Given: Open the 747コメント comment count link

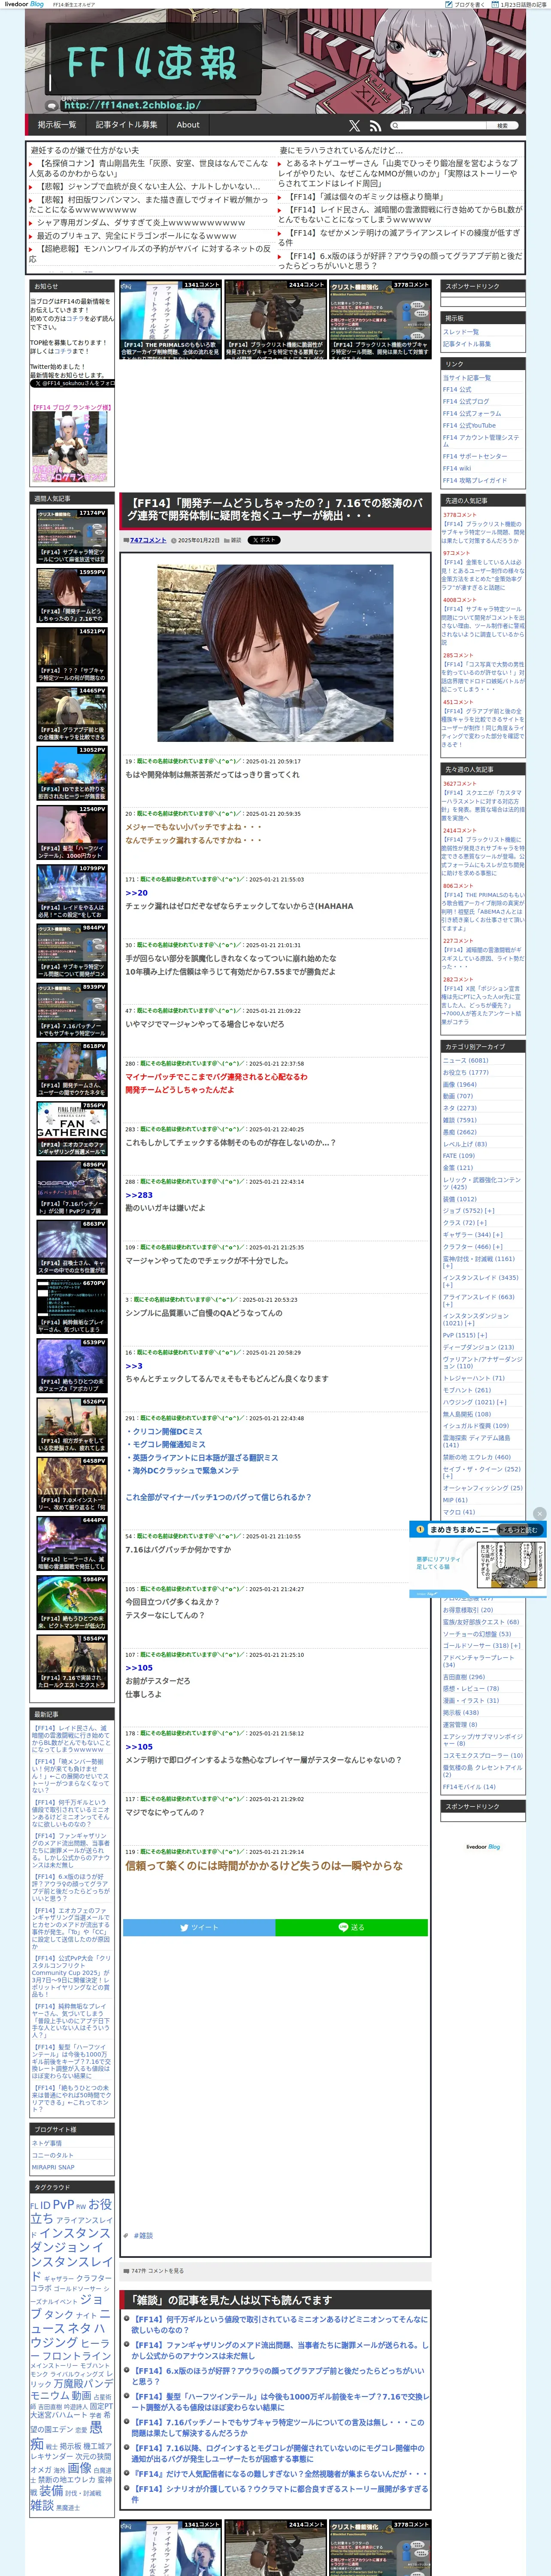Looking at the screenshot, I should (148, 540).
